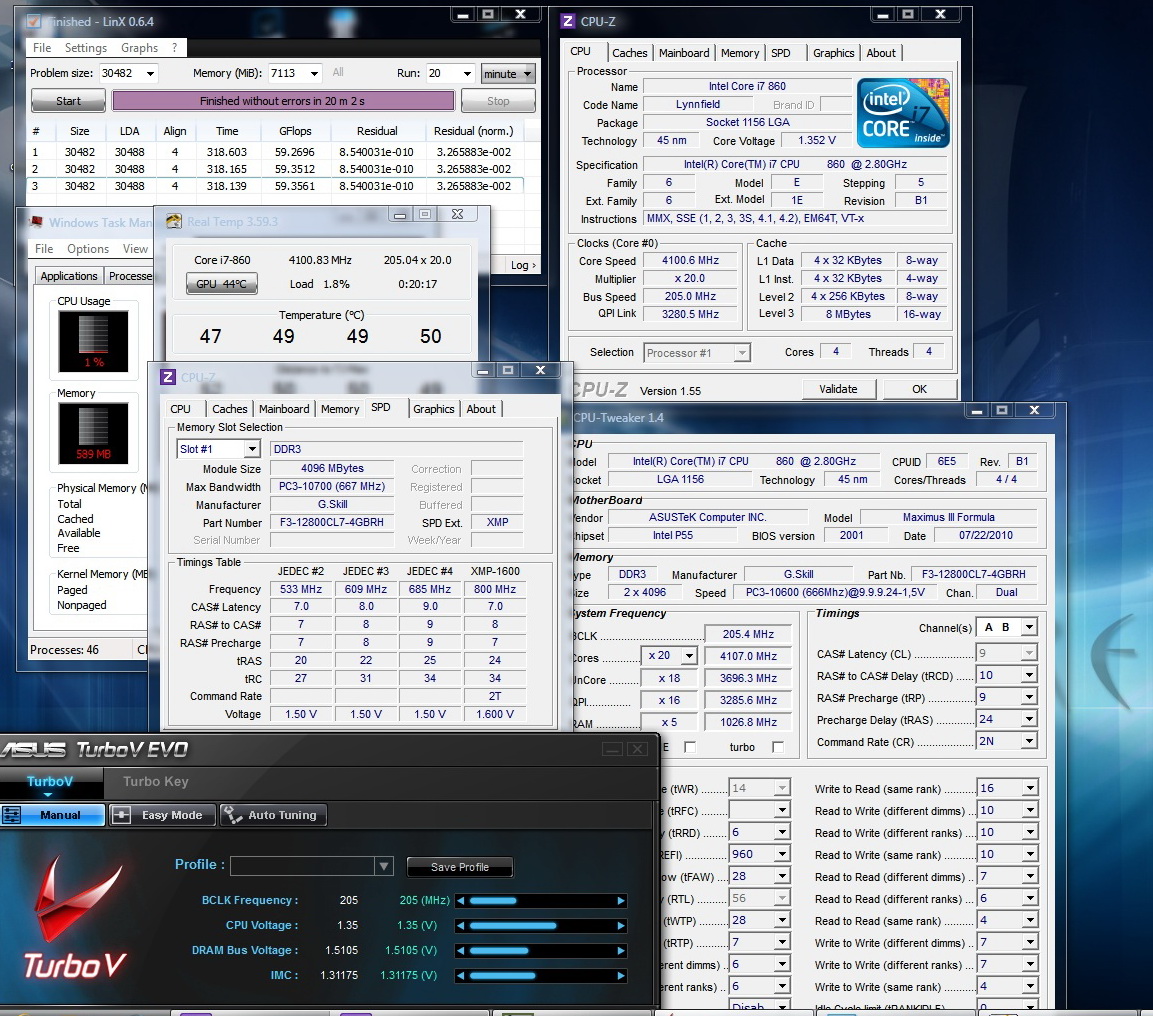Open the Precharge Delay (tRAS) dropdown
This screenshot has width=1153, height=1016.
pyautogui.click(x=1029, y=719)
